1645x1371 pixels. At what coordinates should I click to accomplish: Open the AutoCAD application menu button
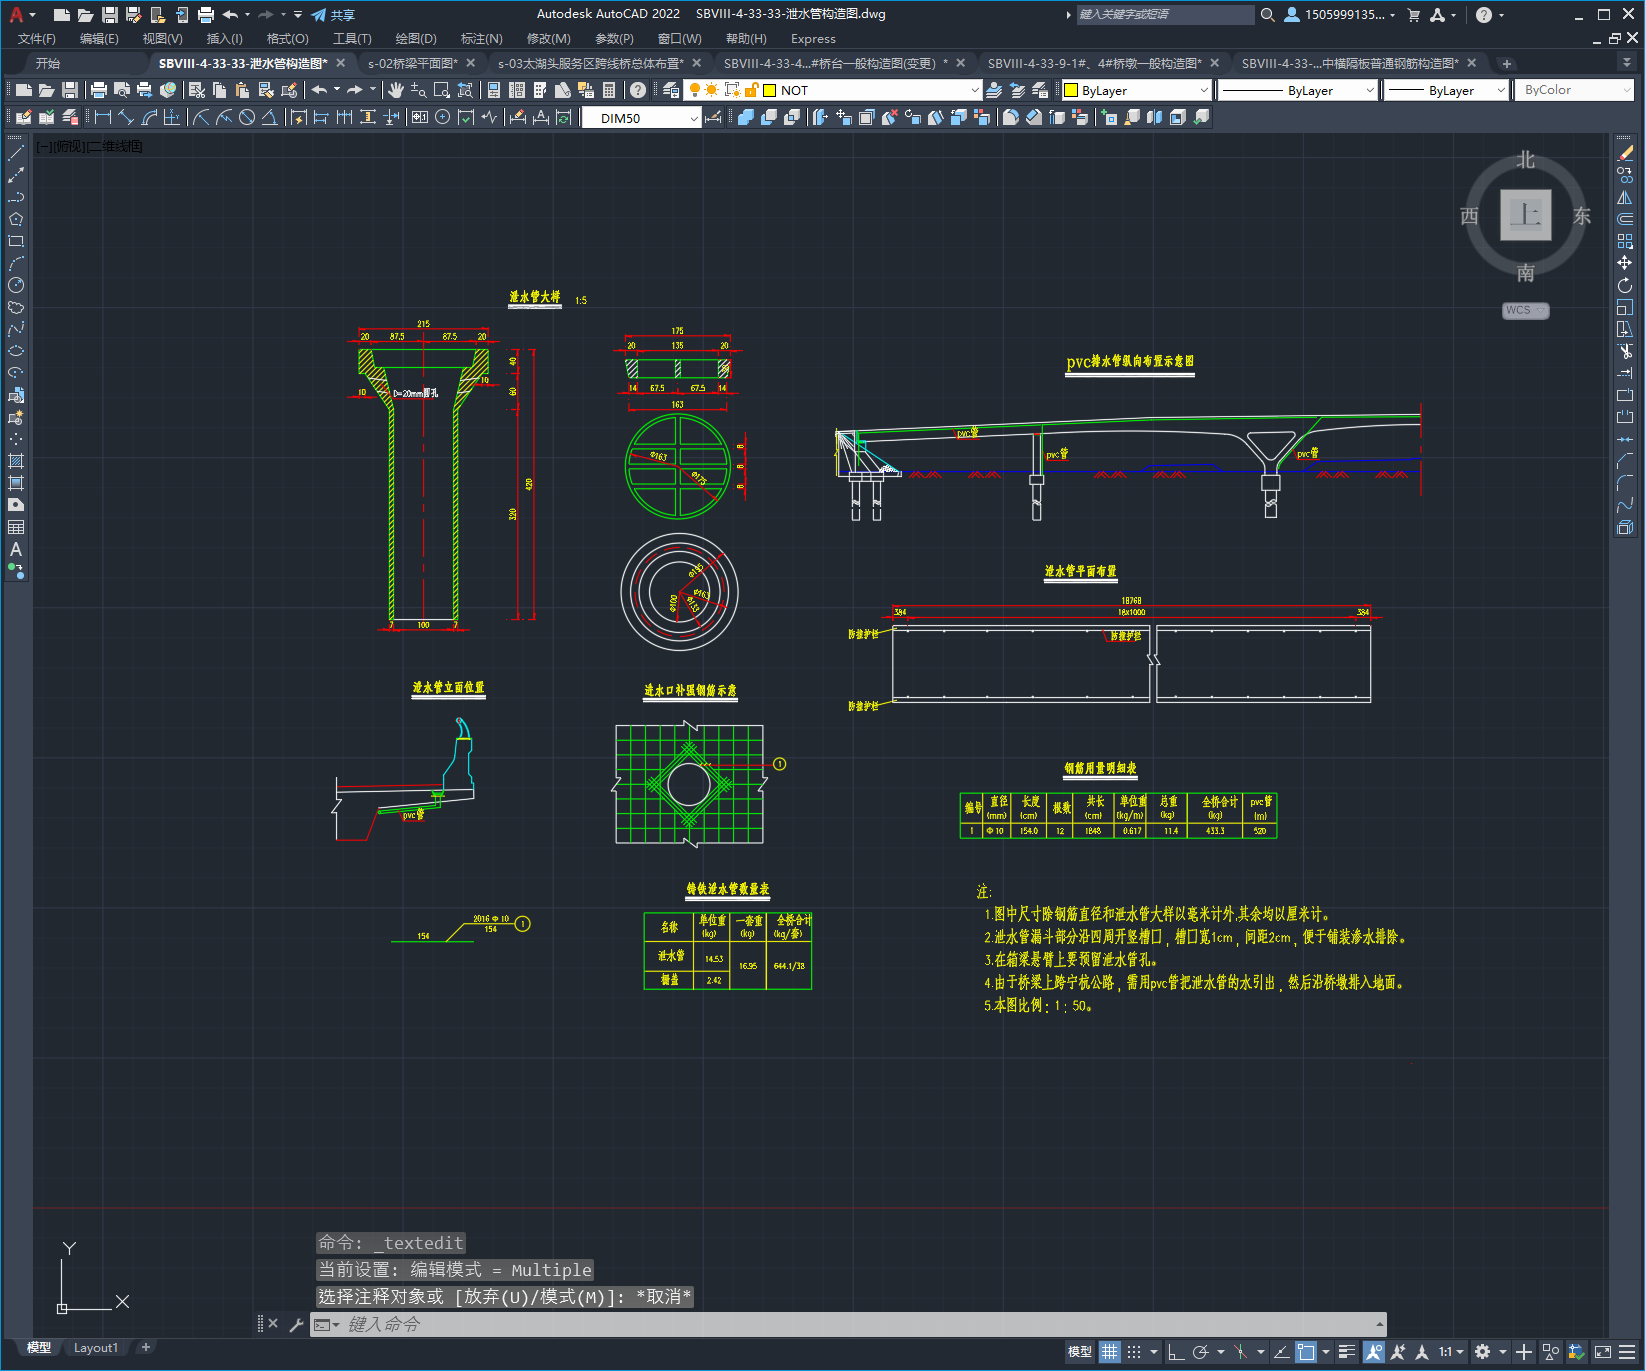coord(20,15)
